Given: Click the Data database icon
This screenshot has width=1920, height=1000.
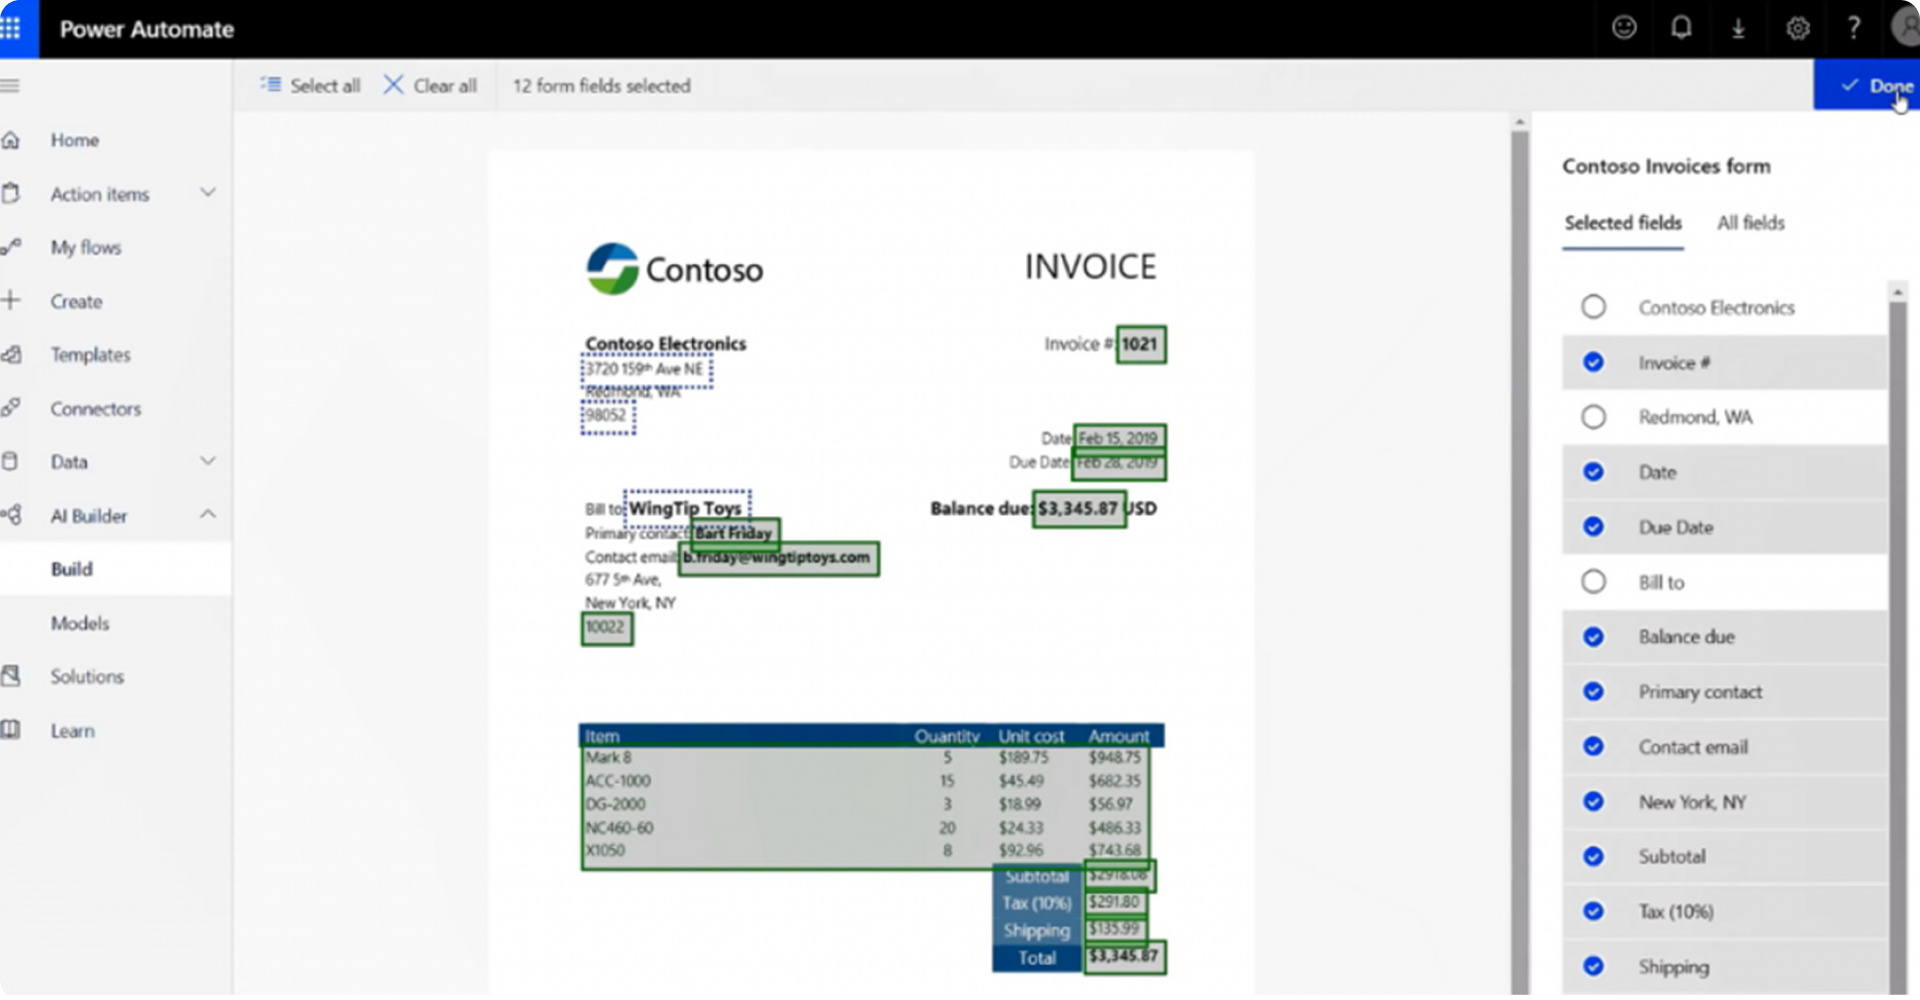Looking at the screenshot, I should coord(11,461).
